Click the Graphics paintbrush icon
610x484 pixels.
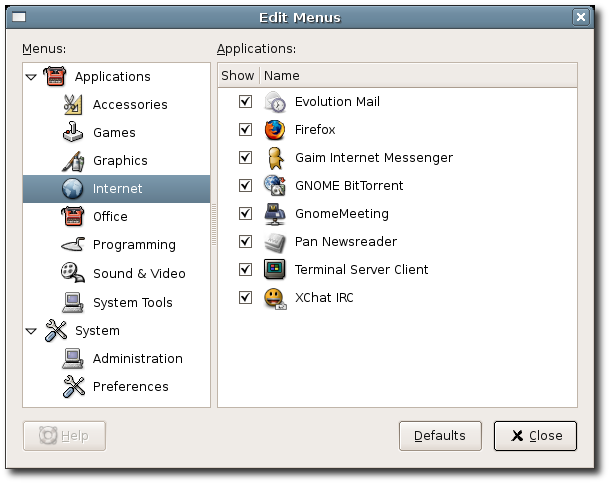click(x=72, y=161)
